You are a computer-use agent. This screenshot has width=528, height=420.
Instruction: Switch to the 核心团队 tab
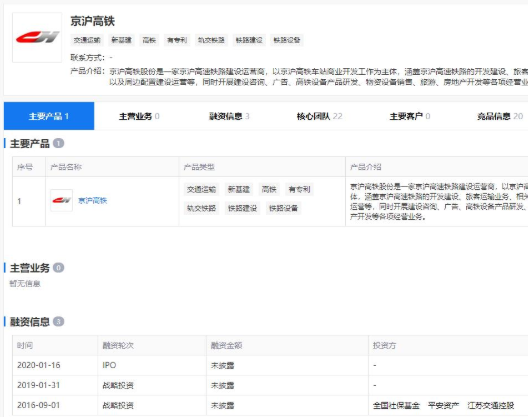[319, 116]
